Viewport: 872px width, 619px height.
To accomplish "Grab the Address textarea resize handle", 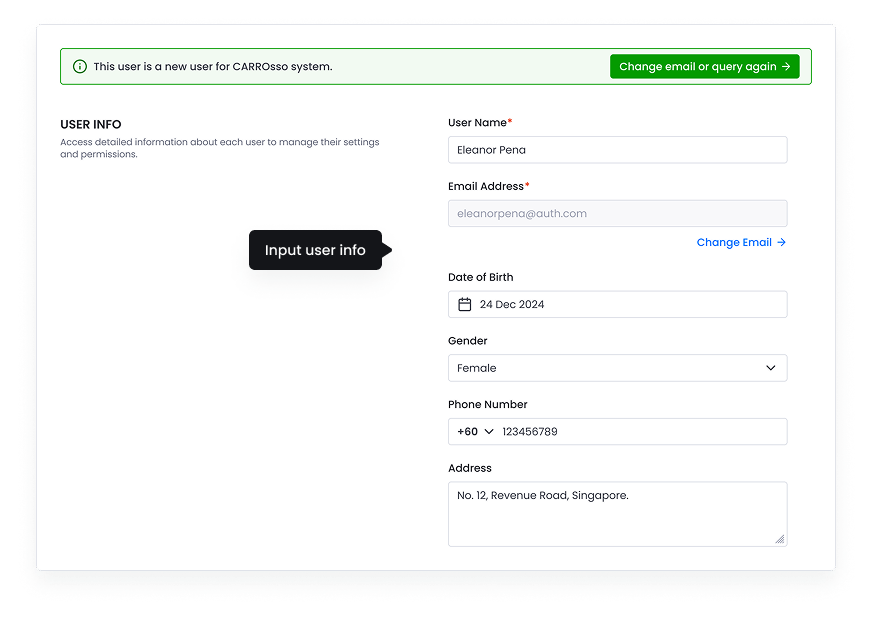I will point(780,539).
